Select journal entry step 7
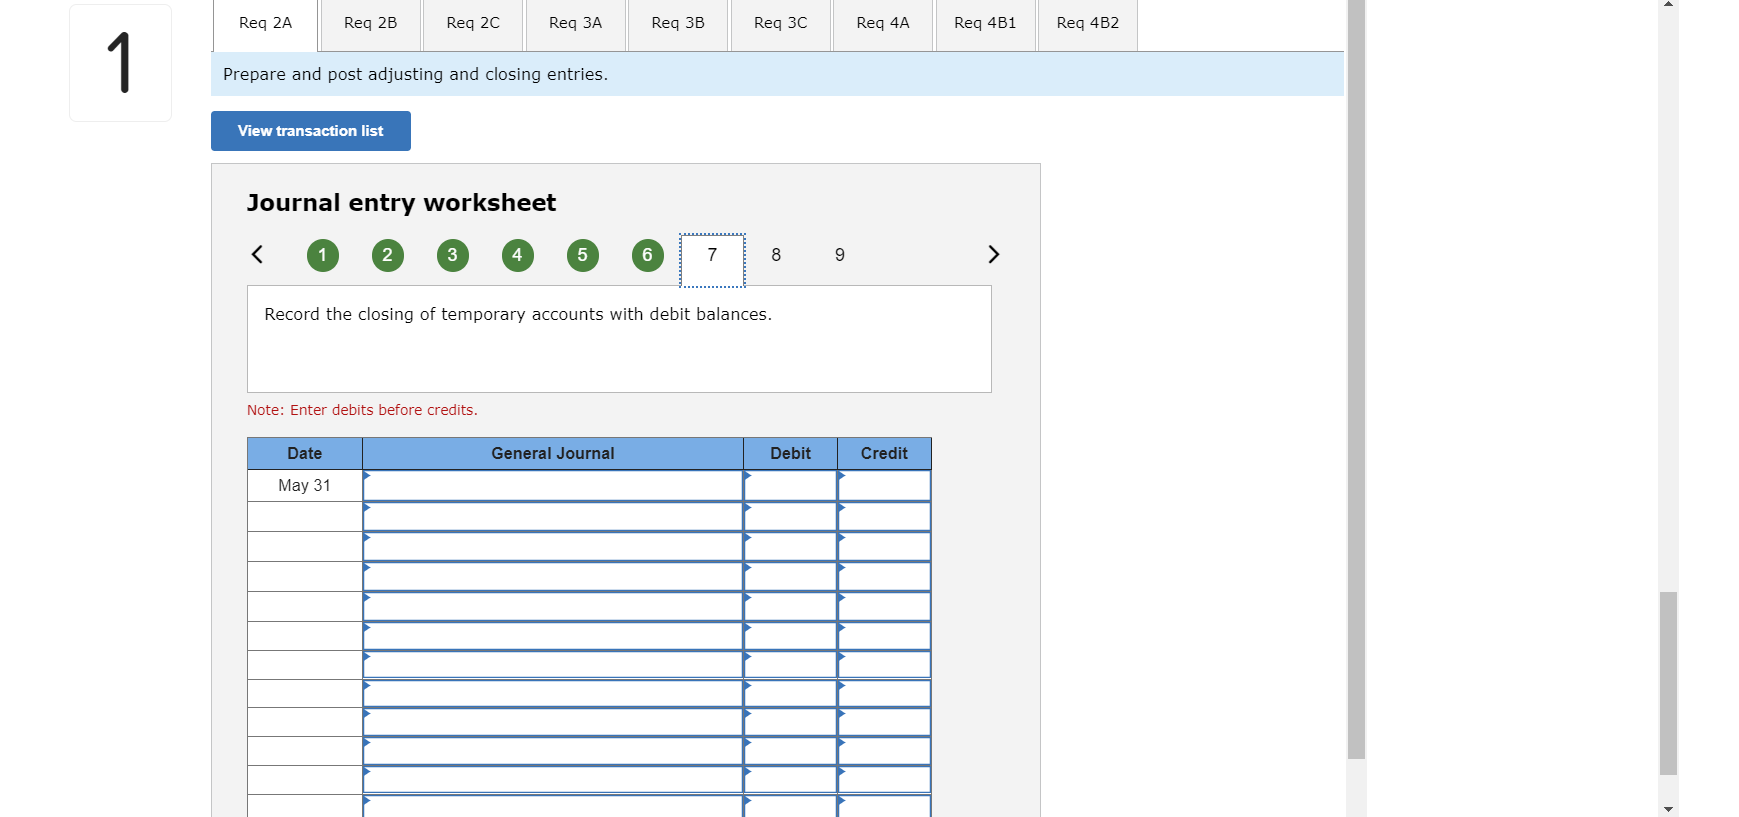Viewport: 1739px width, 817px height. 712,260
